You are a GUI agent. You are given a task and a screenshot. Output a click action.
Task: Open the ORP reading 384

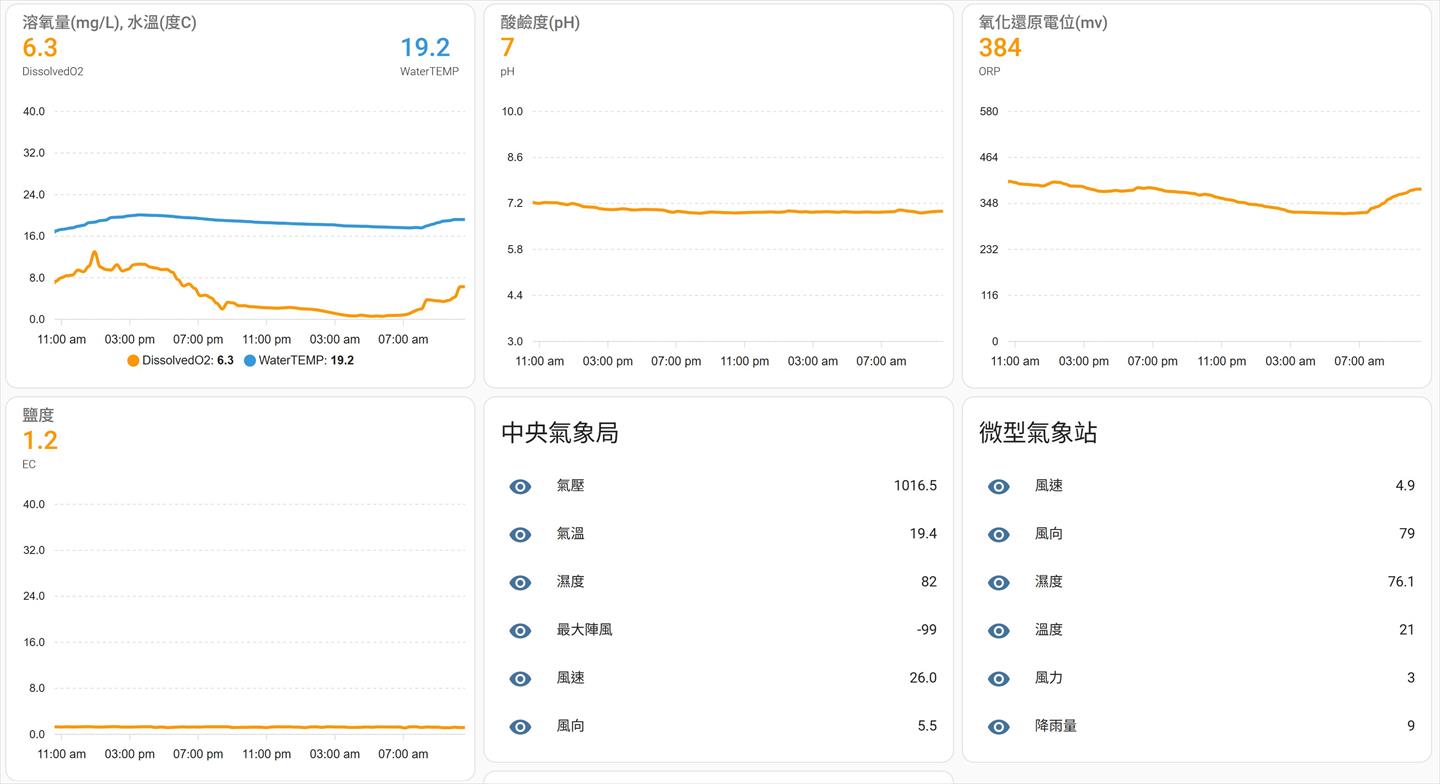coord(1000,48)
